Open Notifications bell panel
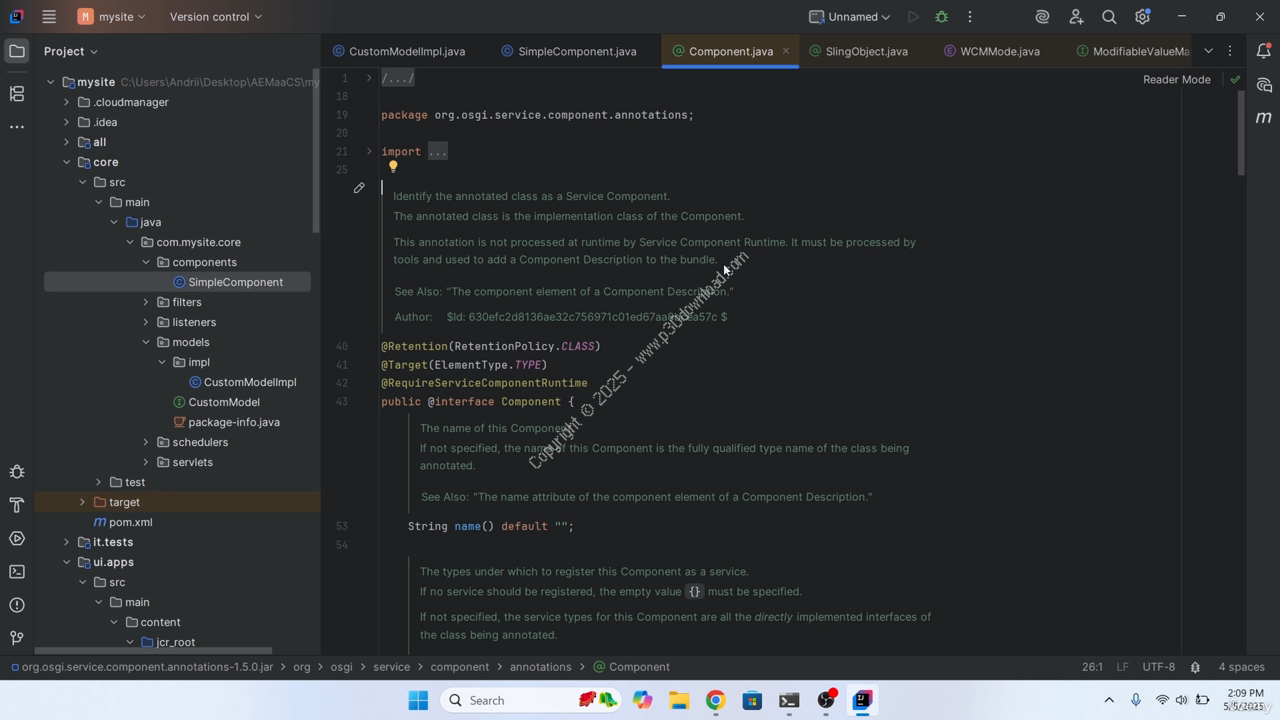The width and height of the screenshot is (1280, 720). point(1263,51)
